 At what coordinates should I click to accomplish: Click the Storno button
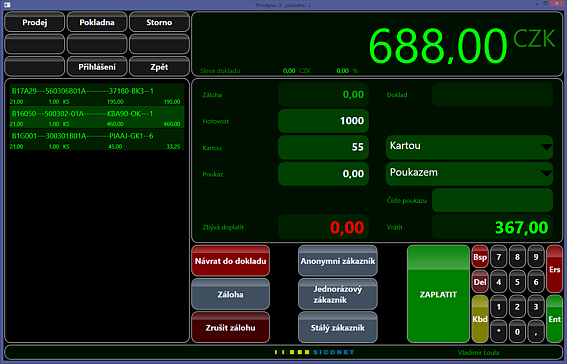159,22
